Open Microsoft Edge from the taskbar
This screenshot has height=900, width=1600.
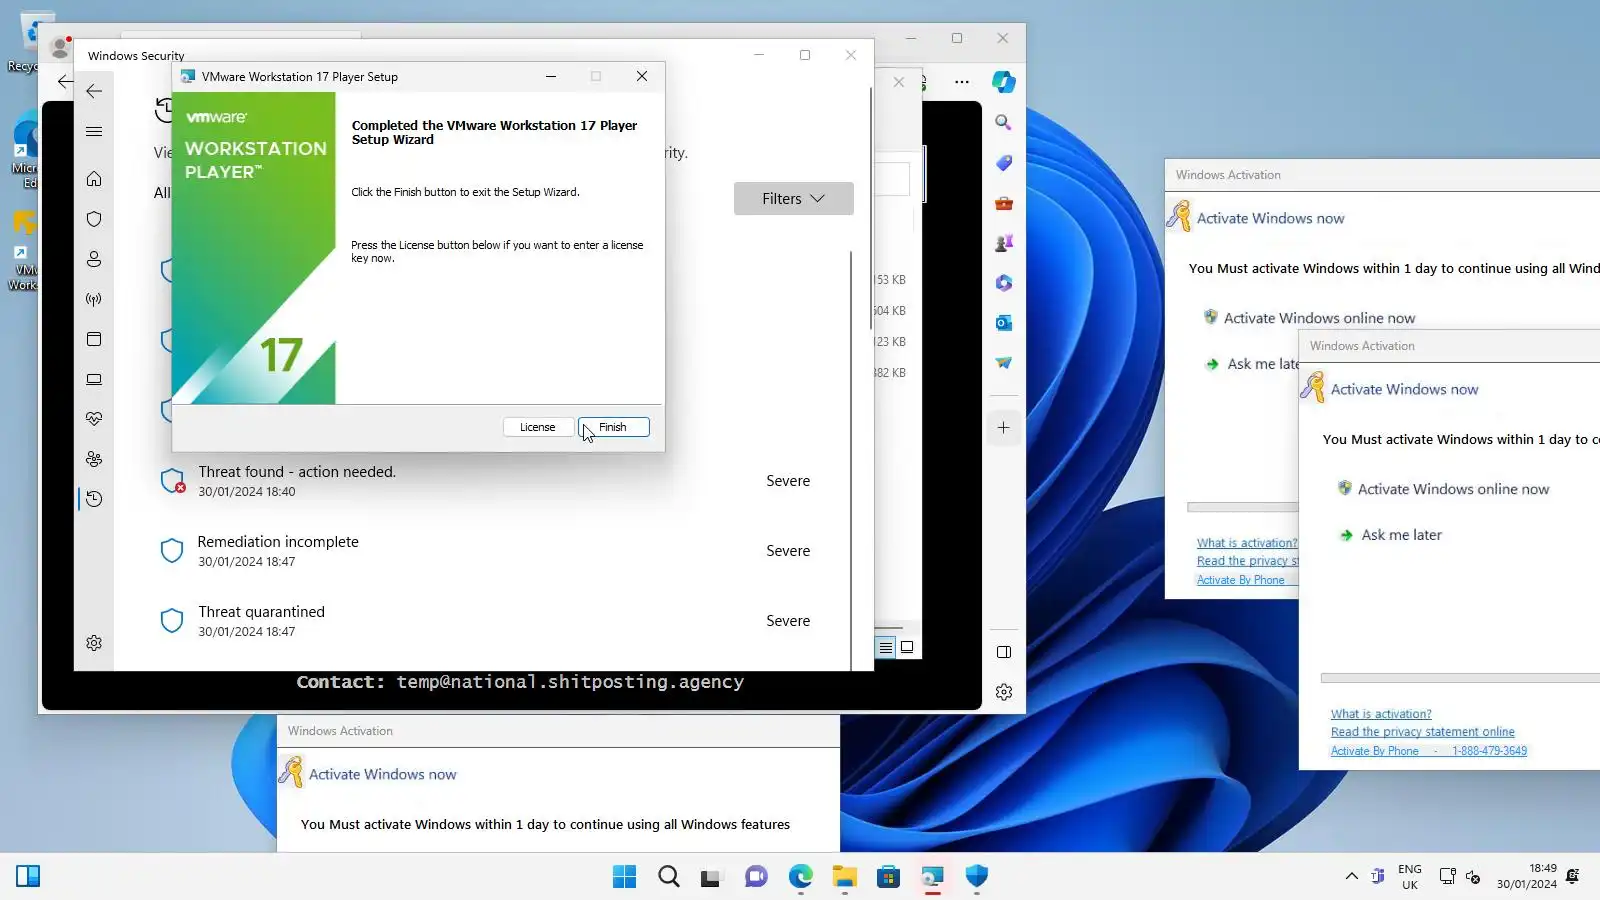800,877
